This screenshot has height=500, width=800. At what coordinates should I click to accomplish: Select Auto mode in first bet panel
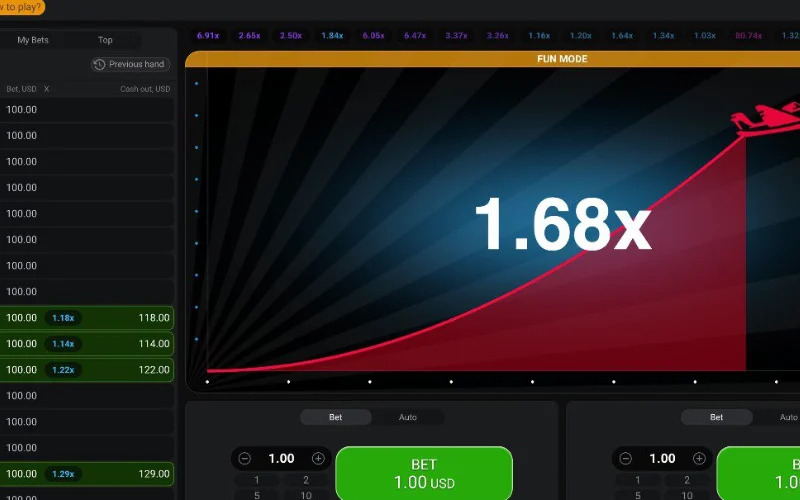tap(408, 417)
